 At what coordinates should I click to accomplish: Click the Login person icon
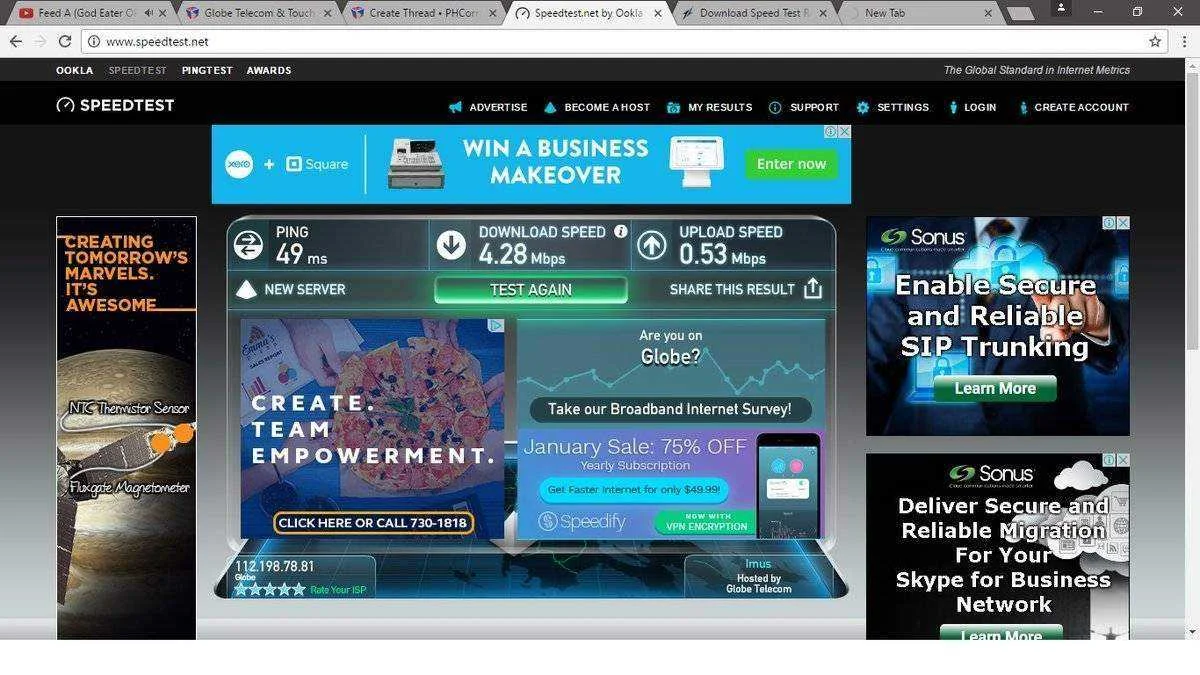point(953,107)
